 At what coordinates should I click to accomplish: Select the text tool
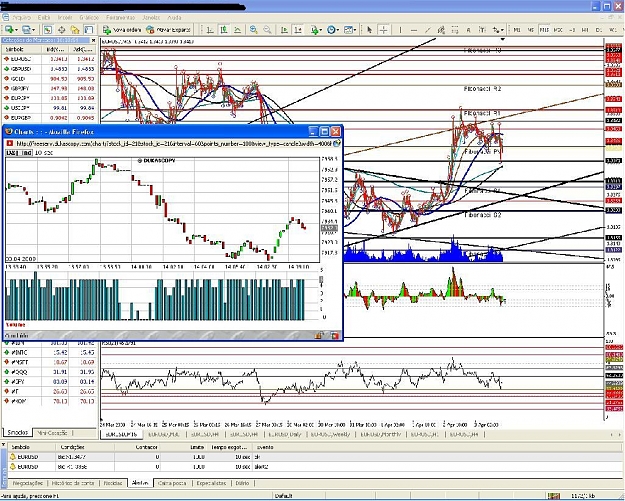pyautogui.click(x=468, y=30)
